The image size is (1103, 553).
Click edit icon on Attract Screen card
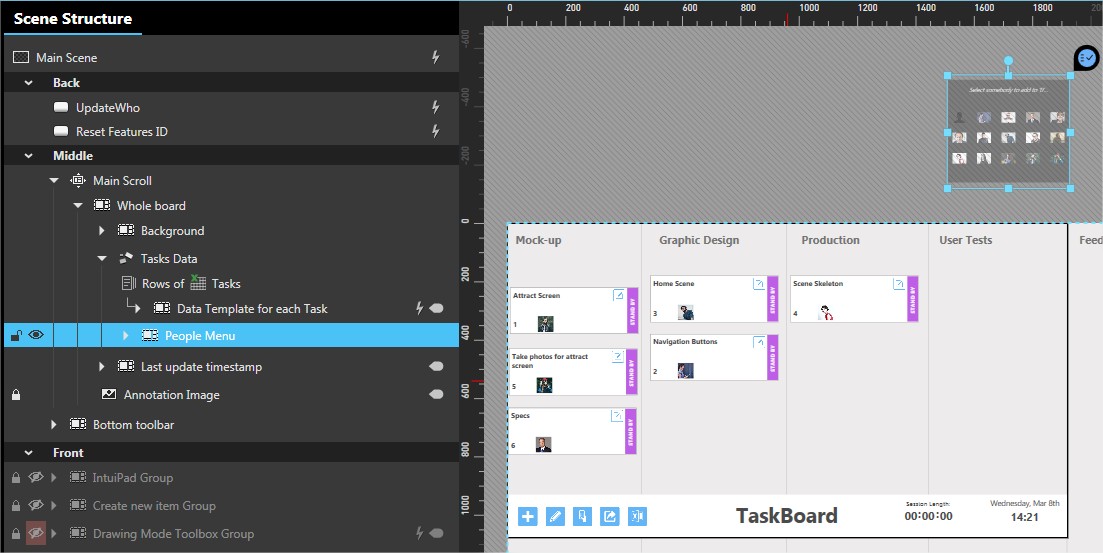coord(618,295)
